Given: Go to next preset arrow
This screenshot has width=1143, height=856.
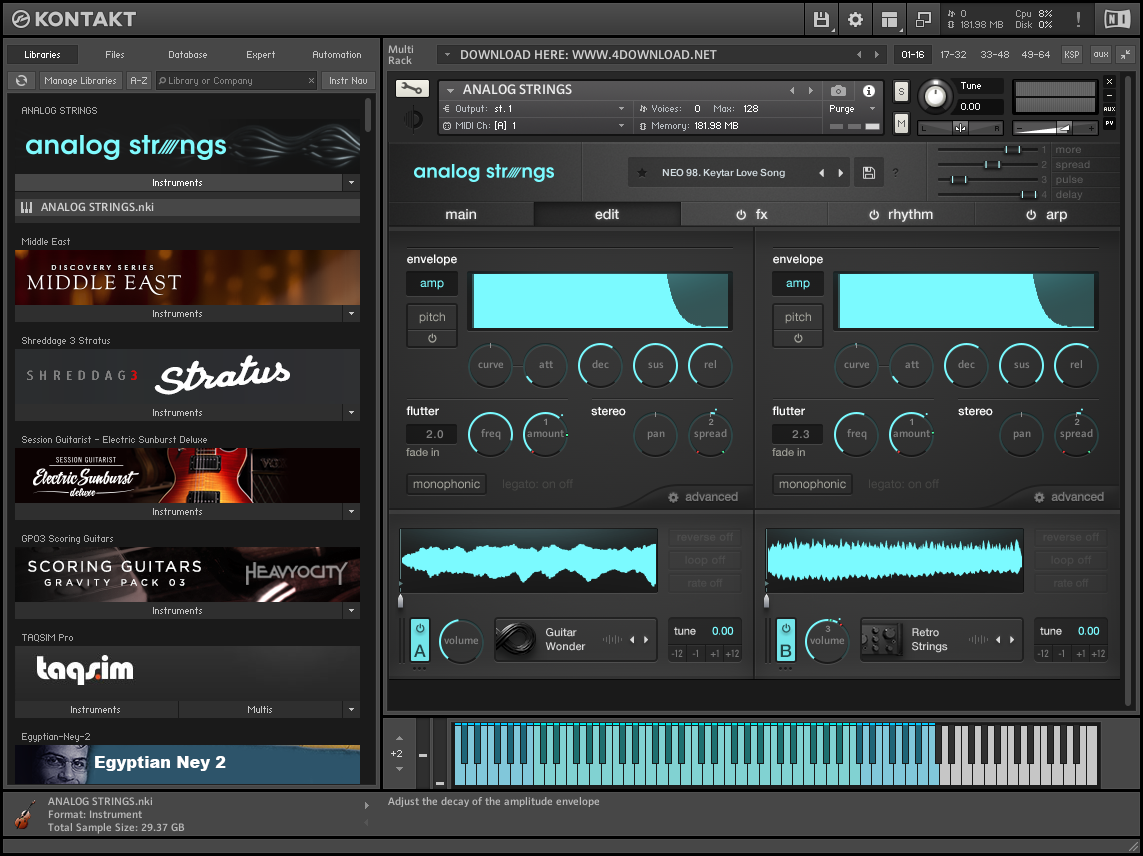Looking at the screenshot, I should pyautogui.click(x=840, y=173).
